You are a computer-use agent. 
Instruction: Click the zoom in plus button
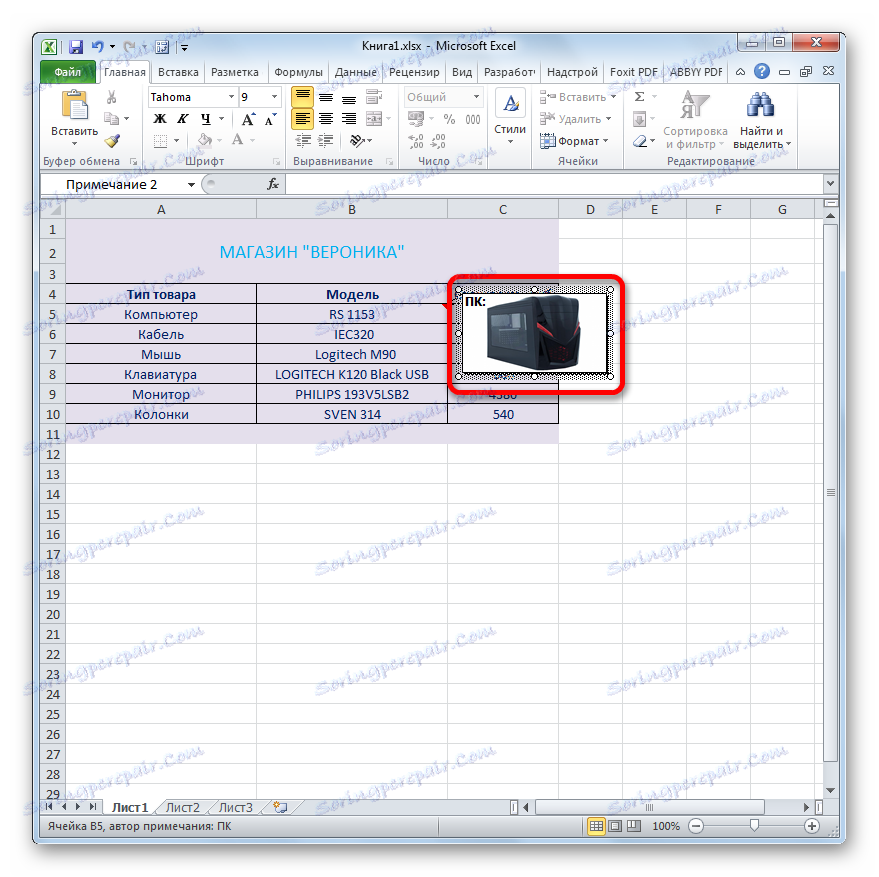click(811, 826)
